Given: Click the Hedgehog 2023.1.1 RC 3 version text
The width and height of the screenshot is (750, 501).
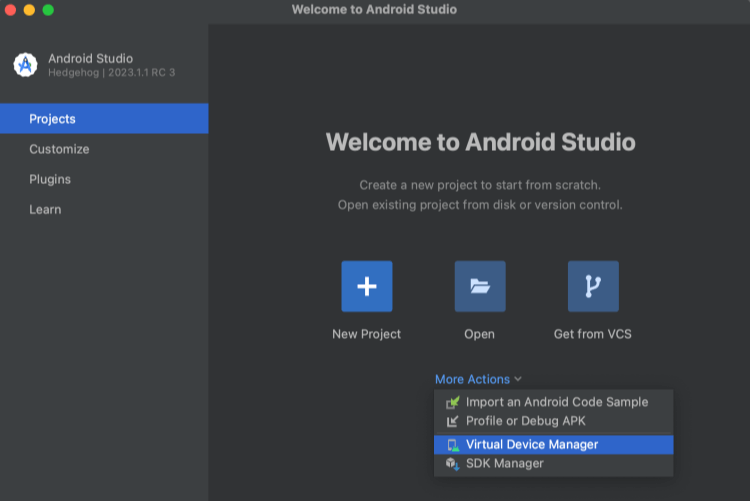Looking at the screenshot, I should point(111,73).
